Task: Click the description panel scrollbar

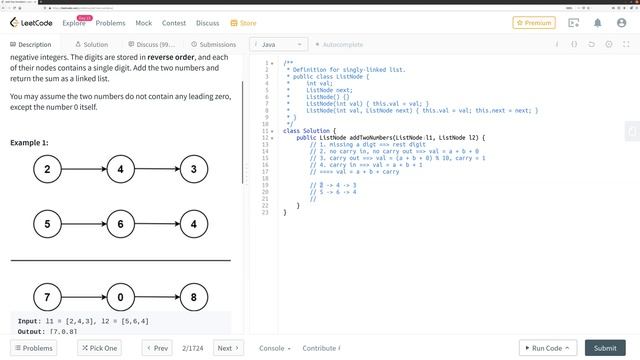Action: (x=243, y=133)
